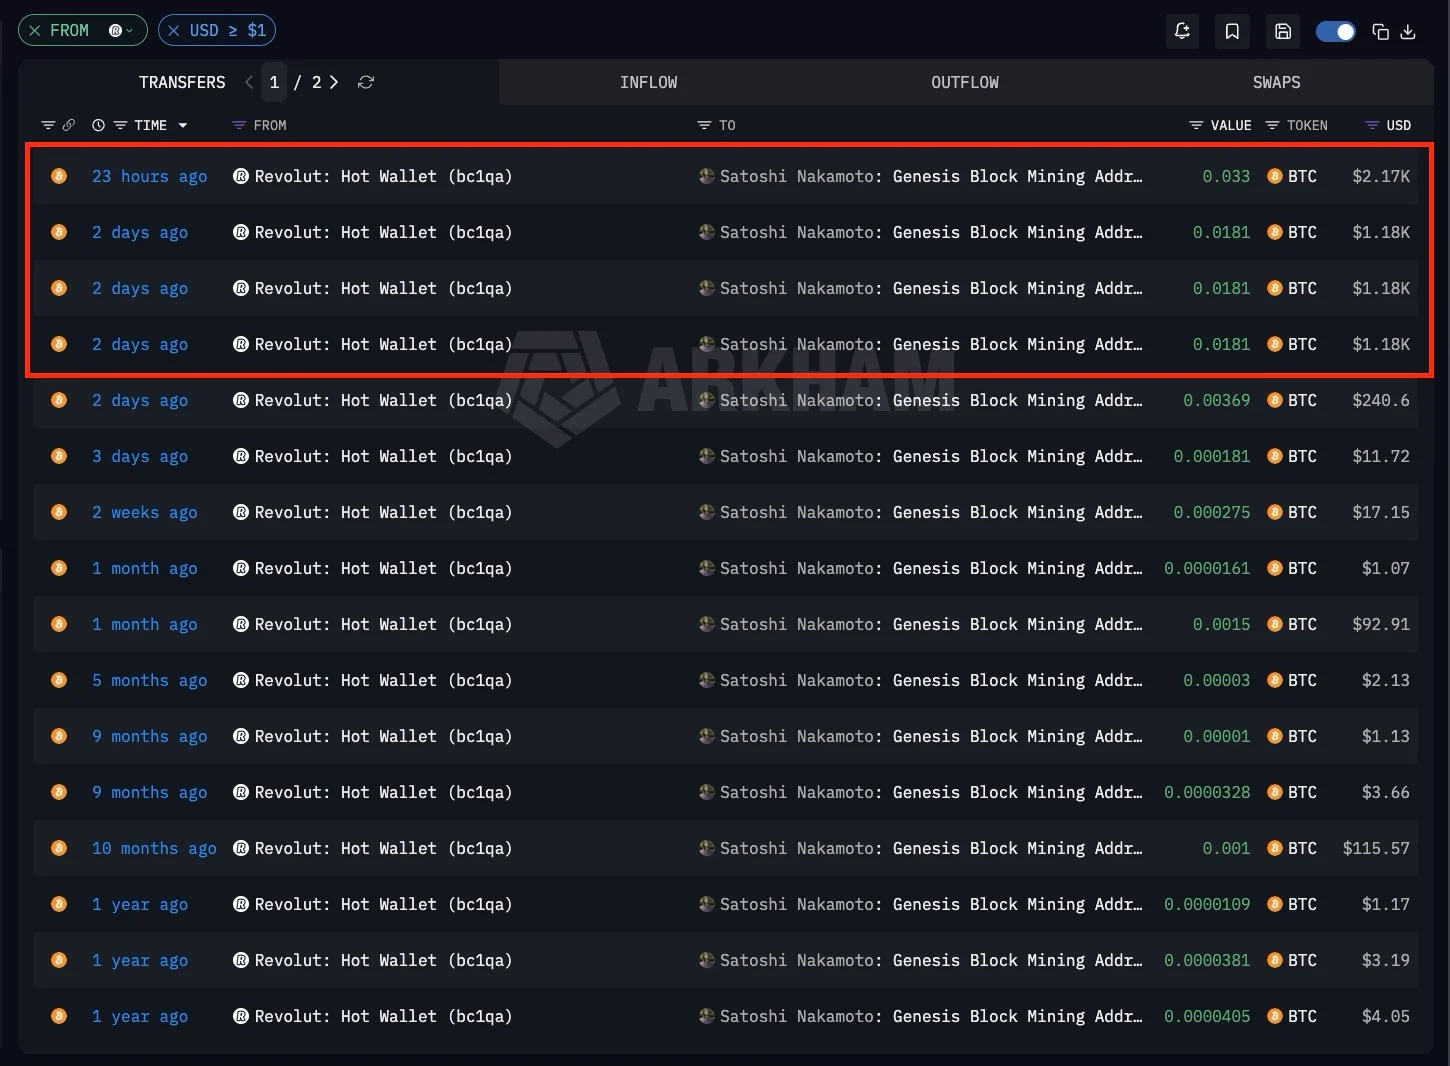Click the clock icon in the TIME header
Image resolution: width=1450 pixels, height=1066 pixels.
[98, 125]
